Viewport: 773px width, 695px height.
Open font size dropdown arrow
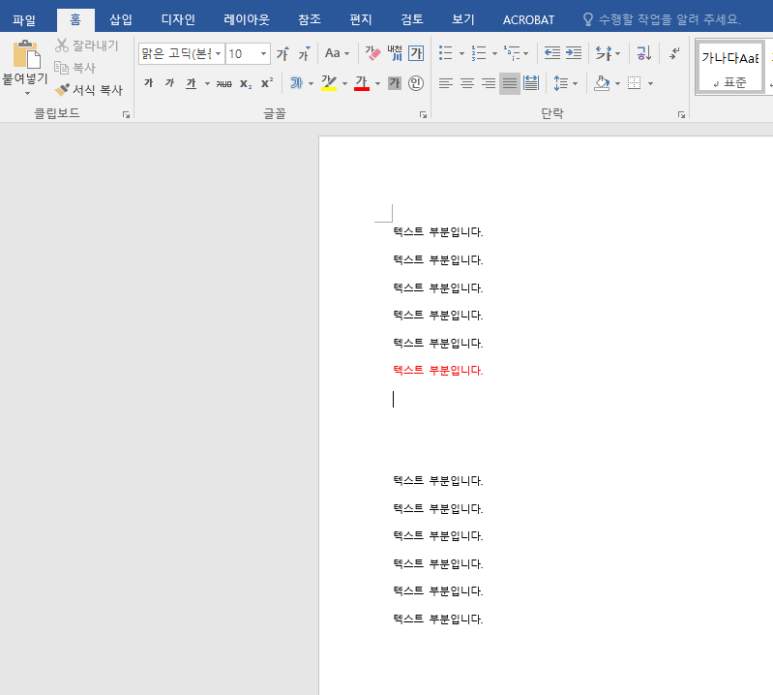(264, 53)
